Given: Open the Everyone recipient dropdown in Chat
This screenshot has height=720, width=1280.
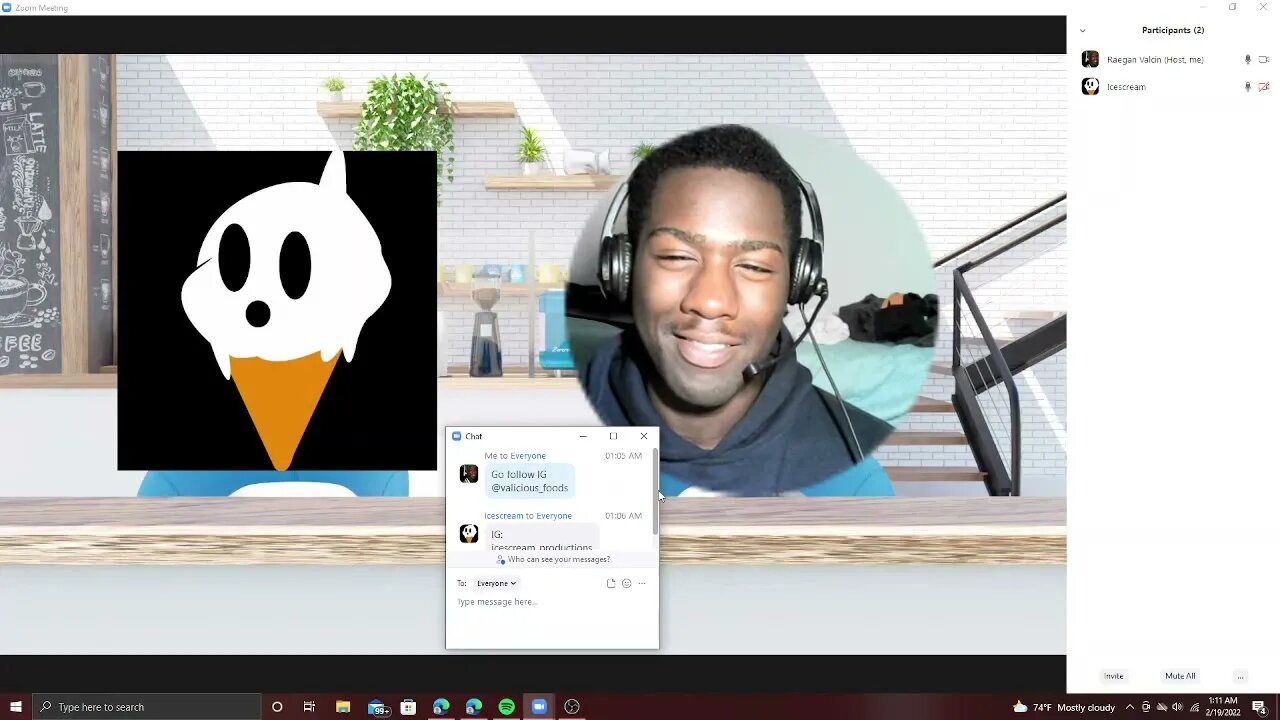Looking at the screenshot, I should click(x=496, y=583).
